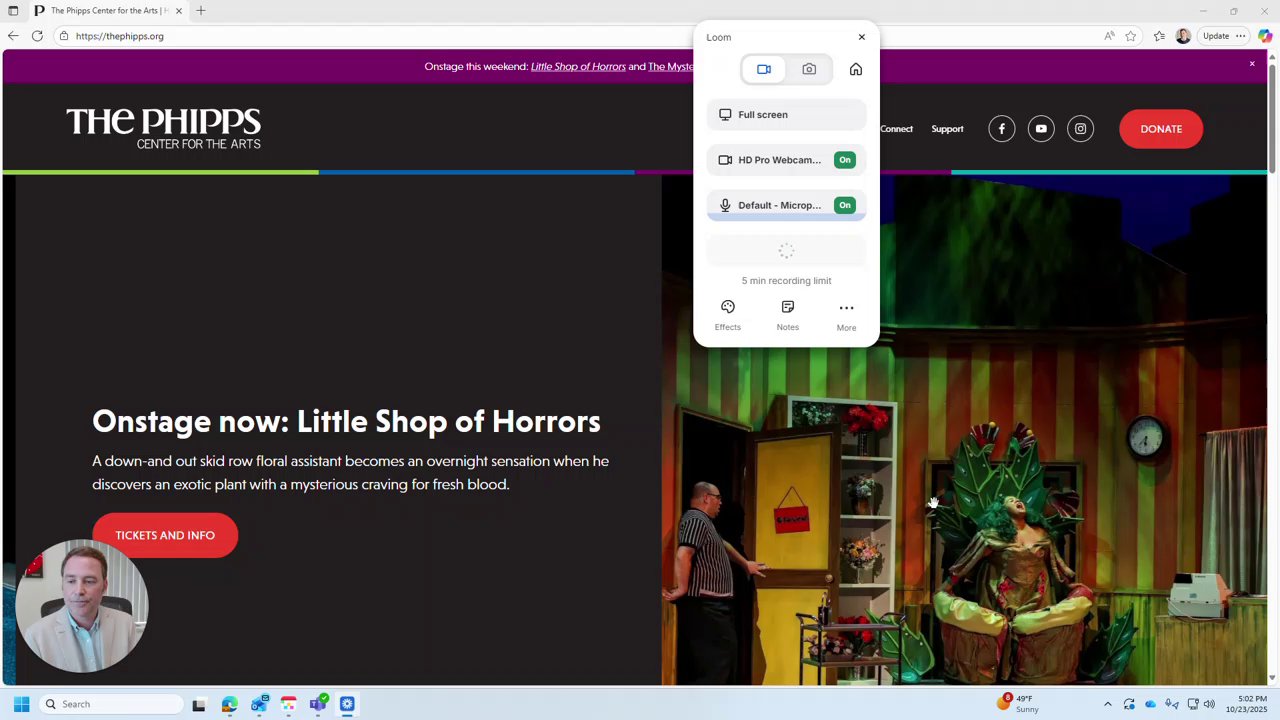Switch Loom to screenshot camera mode
Screen dimensions: 1280x720
coord(809,69)
